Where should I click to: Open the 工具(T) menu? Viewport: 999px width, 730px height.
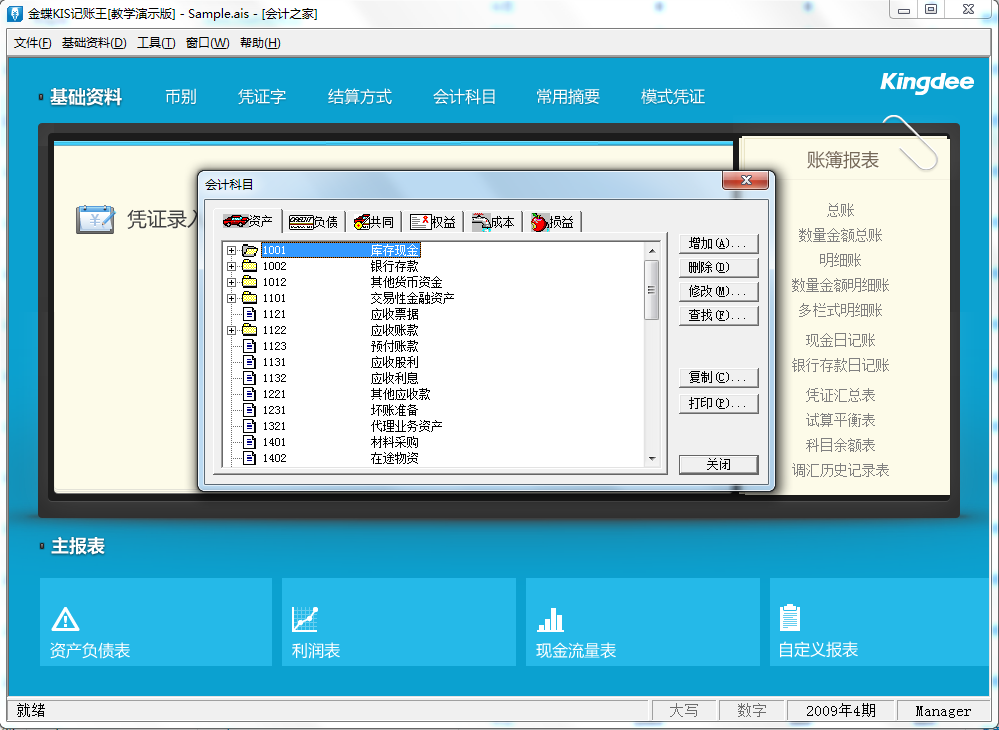(x=156, y=43)
